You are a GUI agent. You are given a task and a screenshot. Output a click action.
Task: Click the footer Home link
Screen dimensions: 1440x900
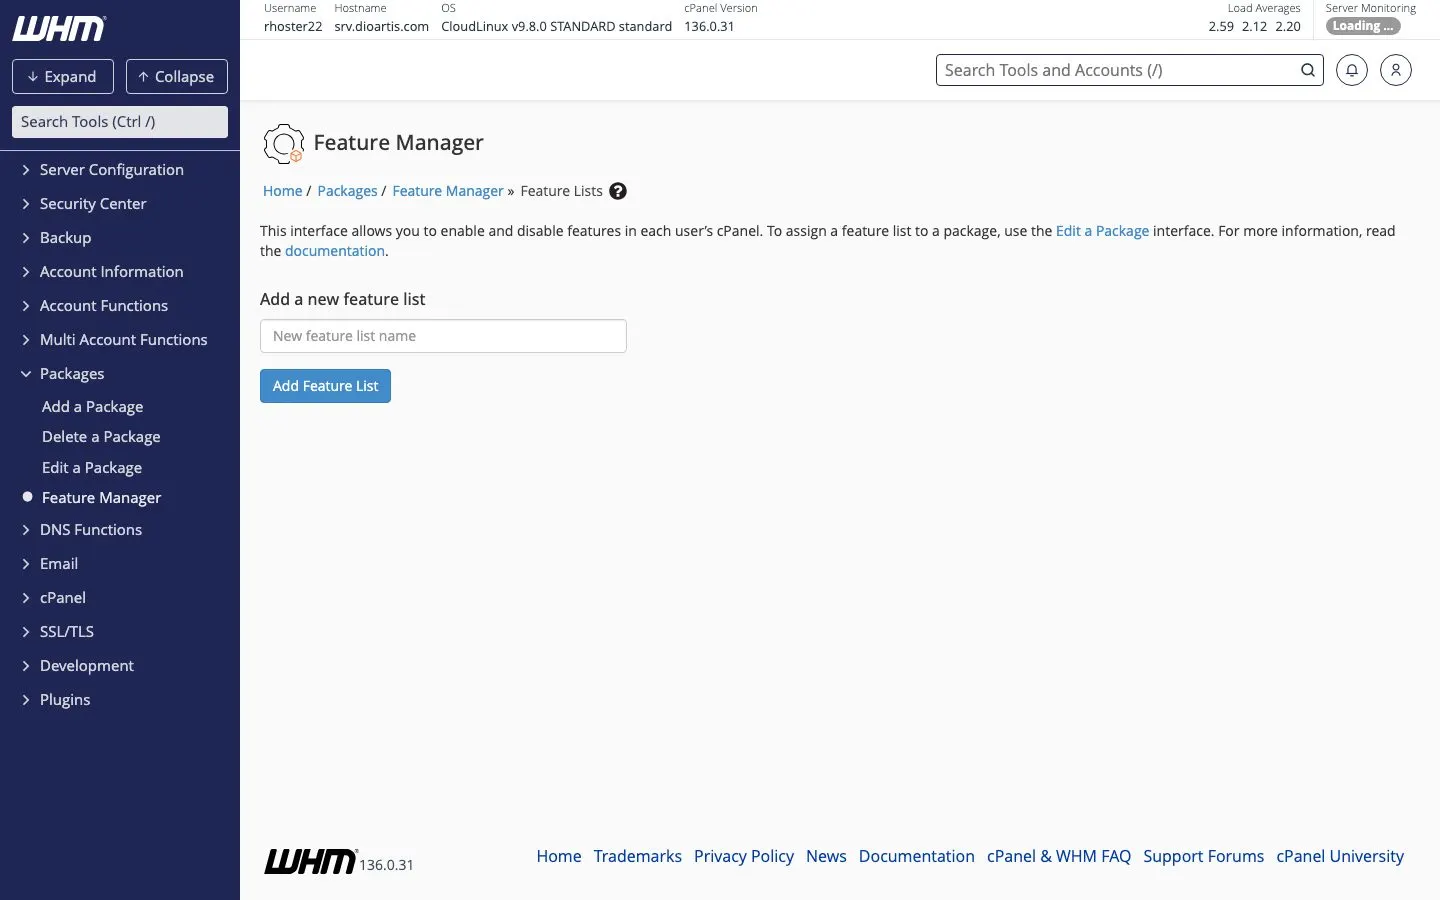point(559,856)
